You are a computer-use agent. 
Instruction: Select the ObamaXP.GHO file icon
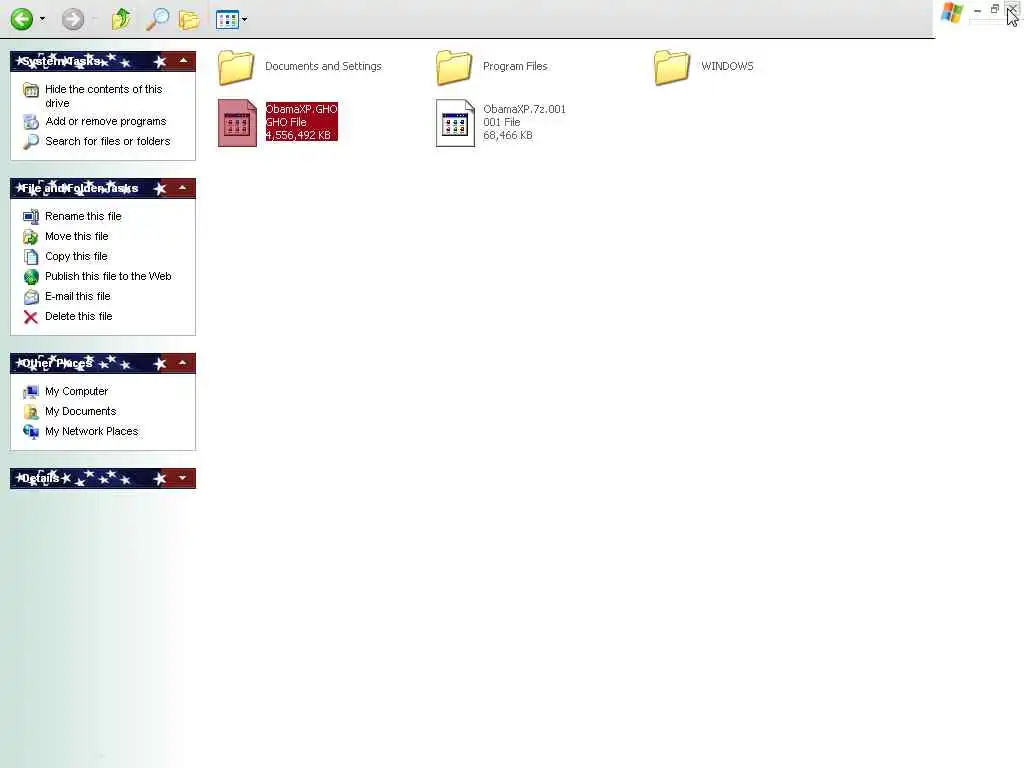coord(237,123)
